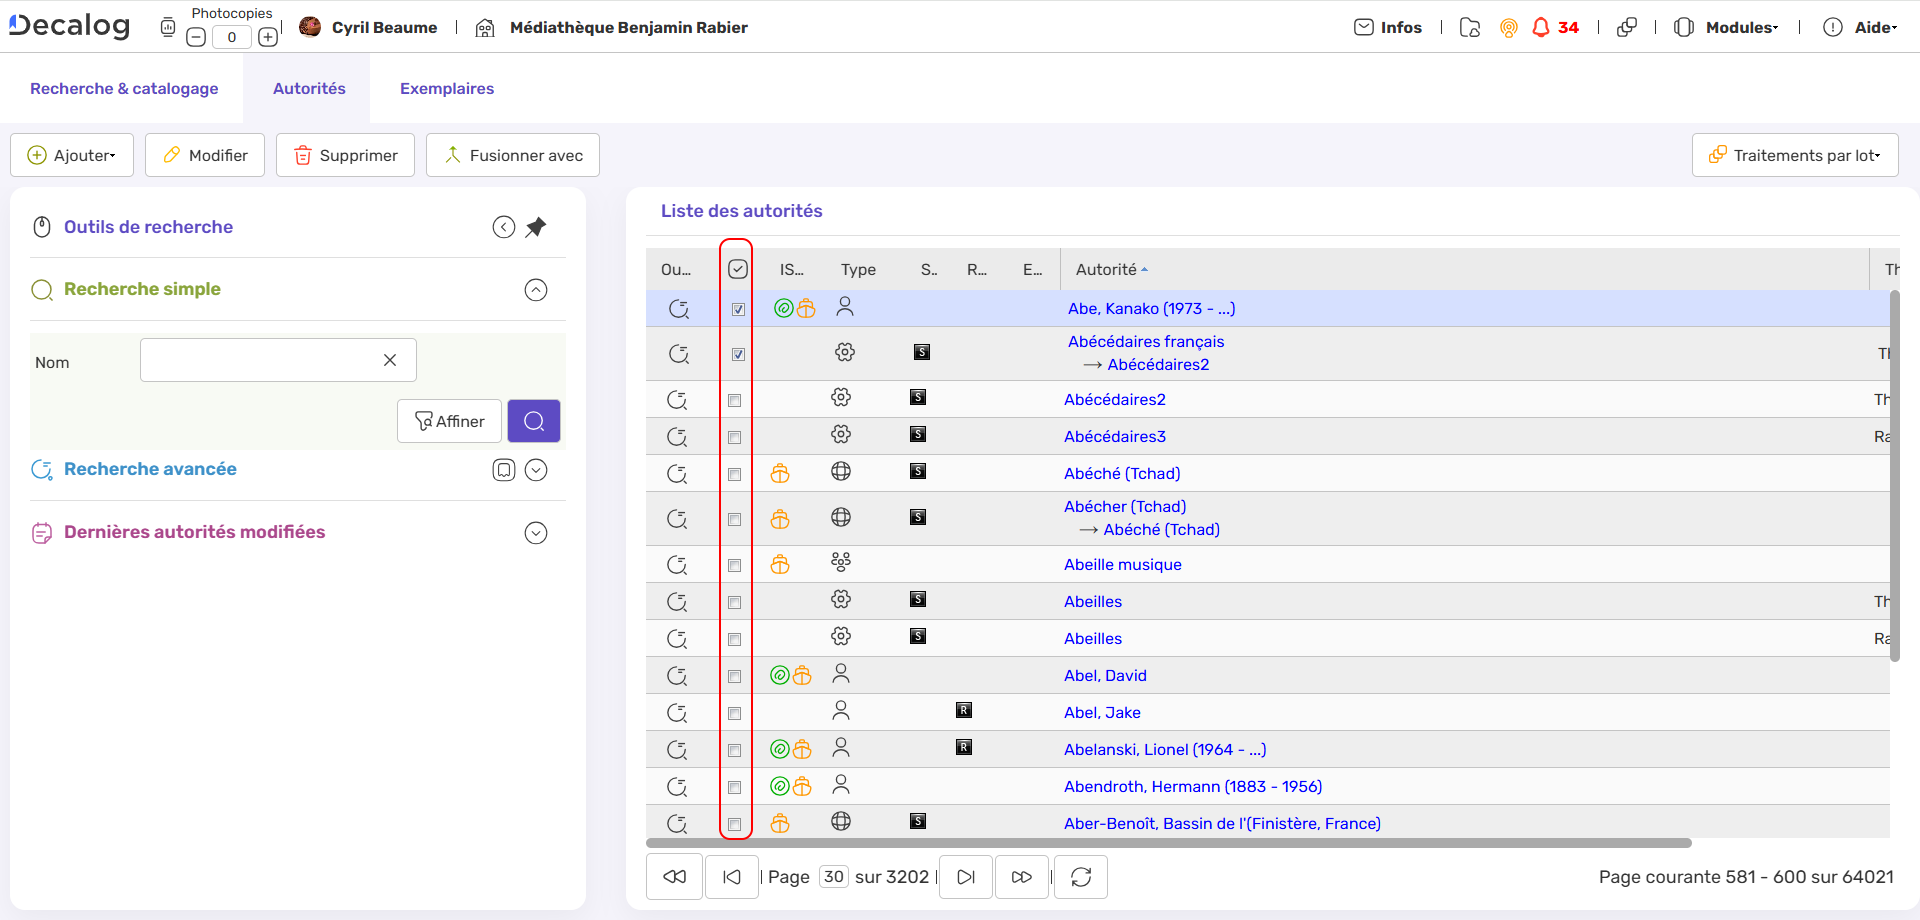
Task: Open advanced search from the row icon beside Abeilles
Action: click(x=679, y=602)
